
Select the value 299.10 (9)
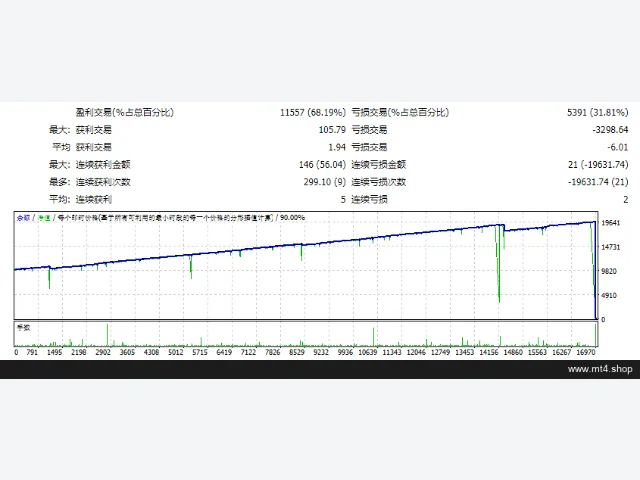(324, 182)
